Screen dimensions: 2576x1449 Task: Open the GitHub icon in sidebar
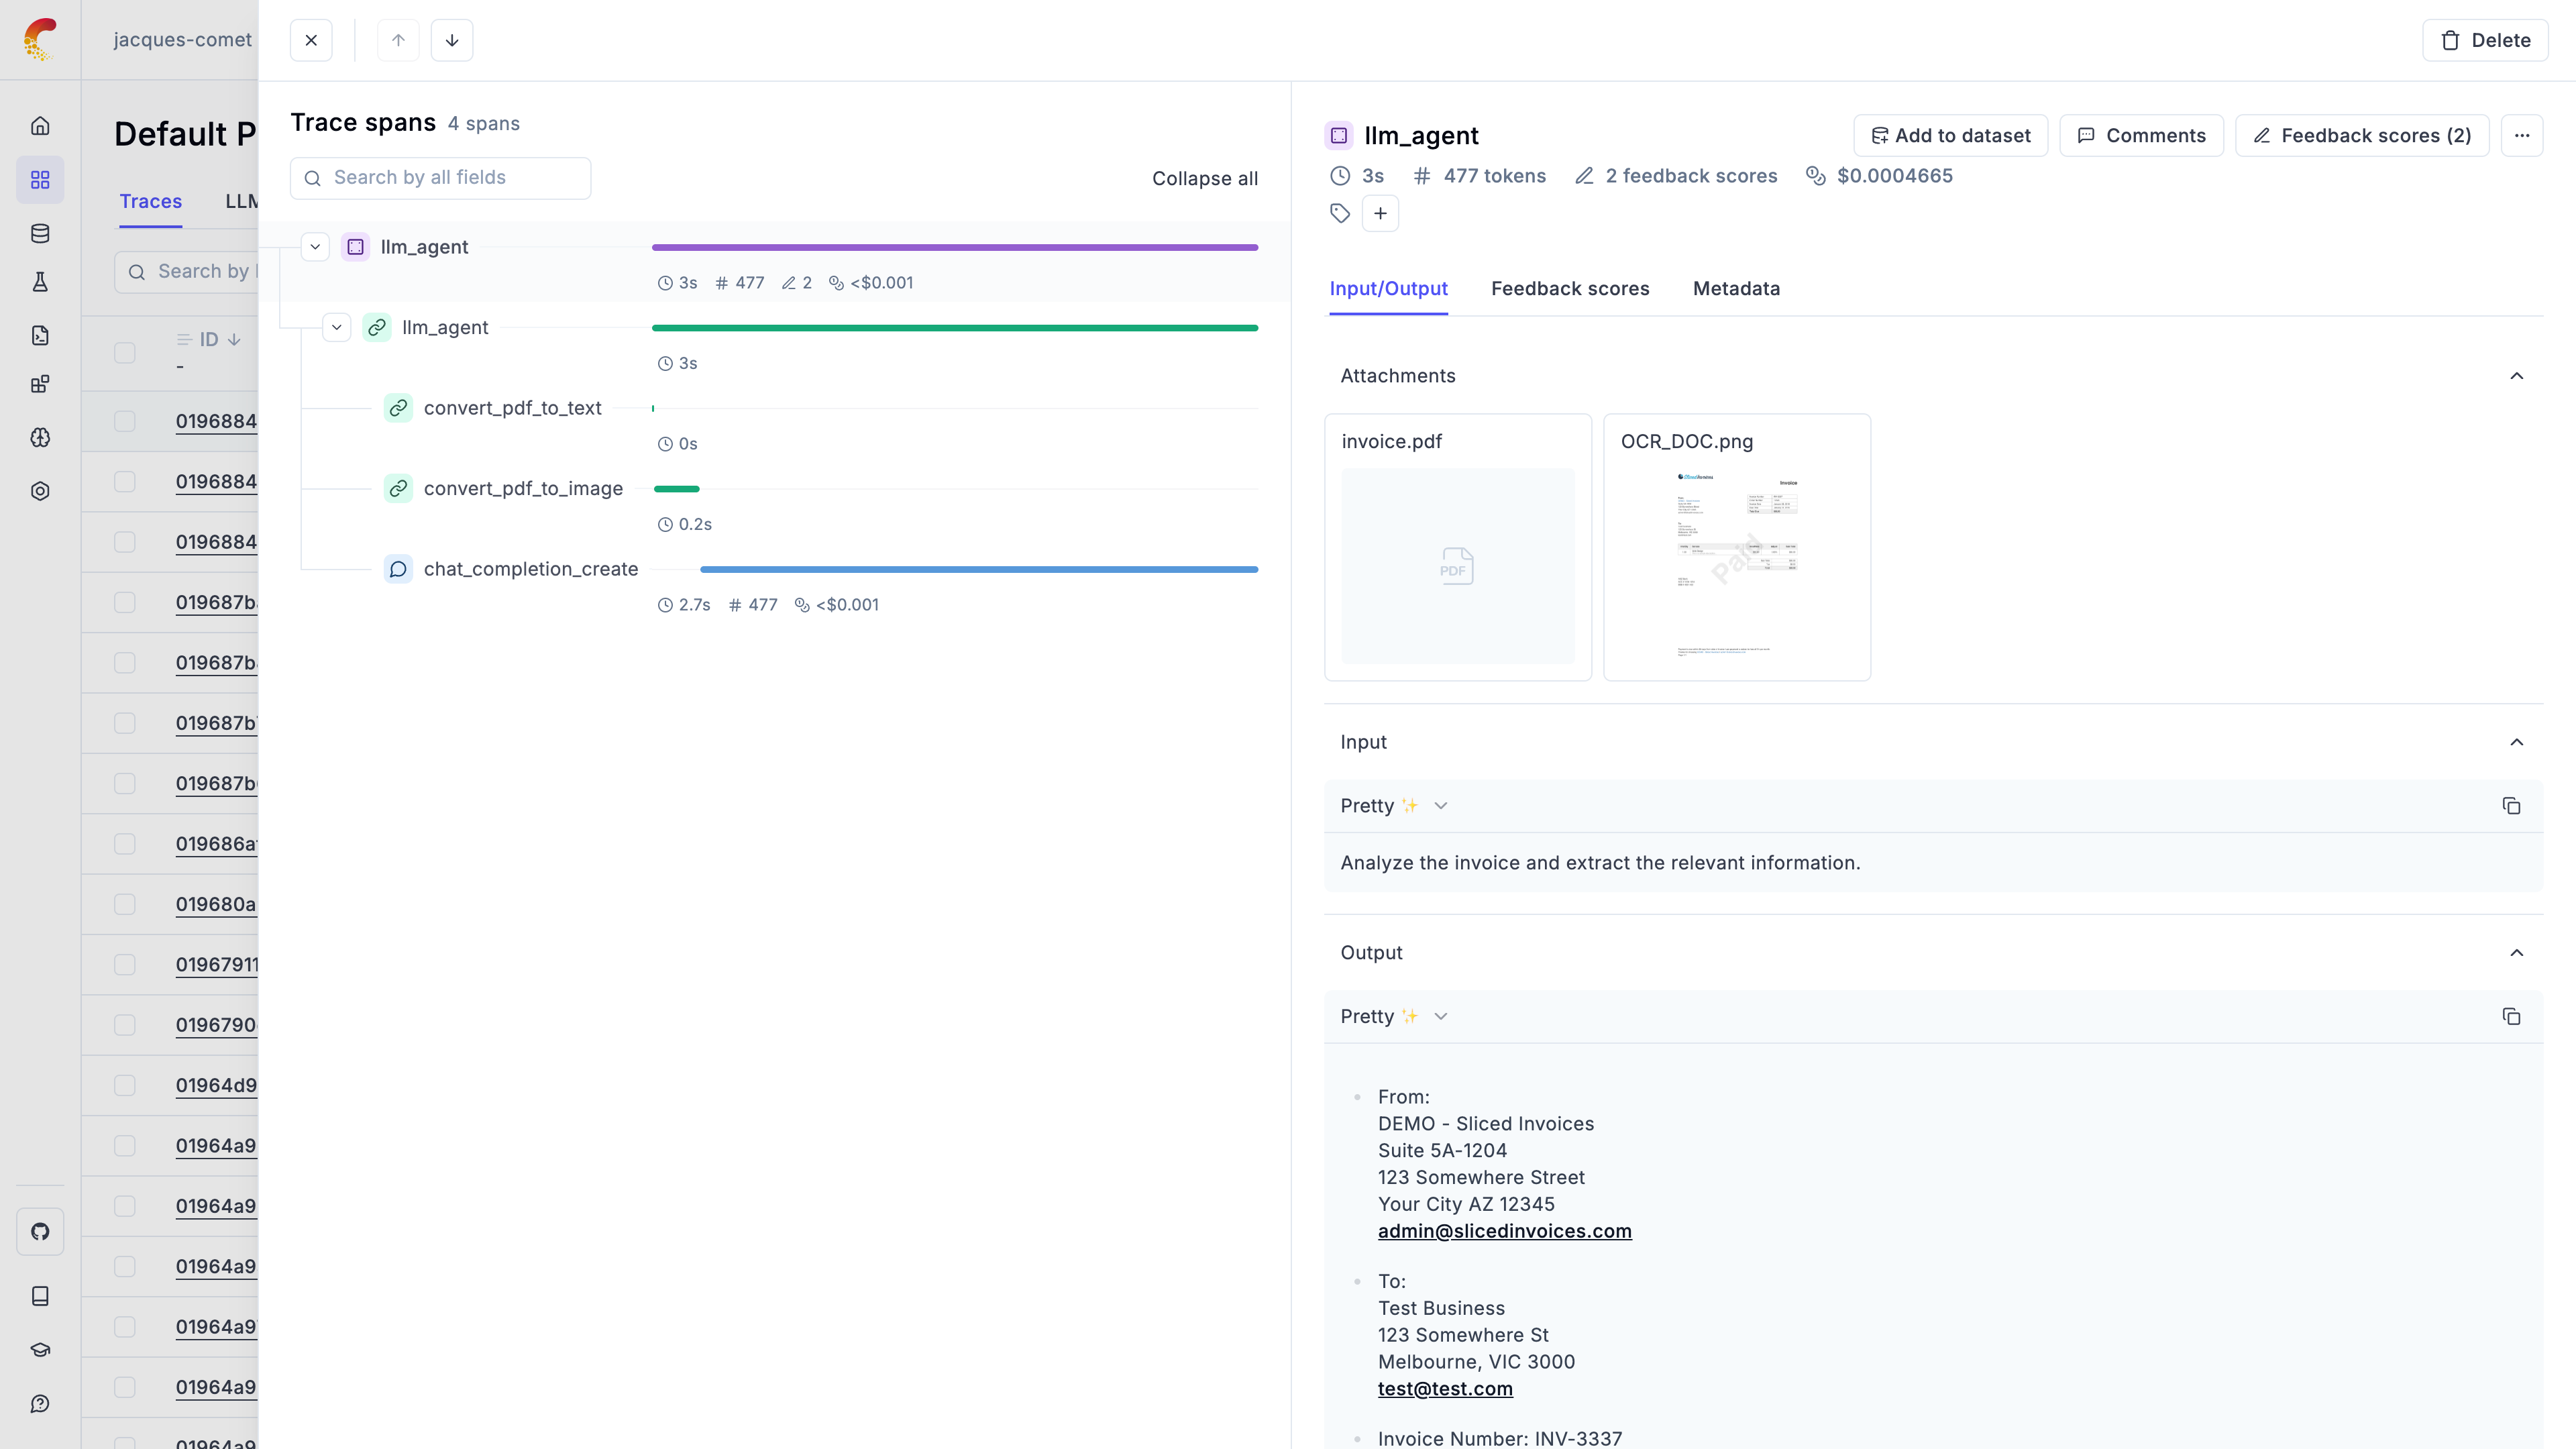tap(40, 1231)
